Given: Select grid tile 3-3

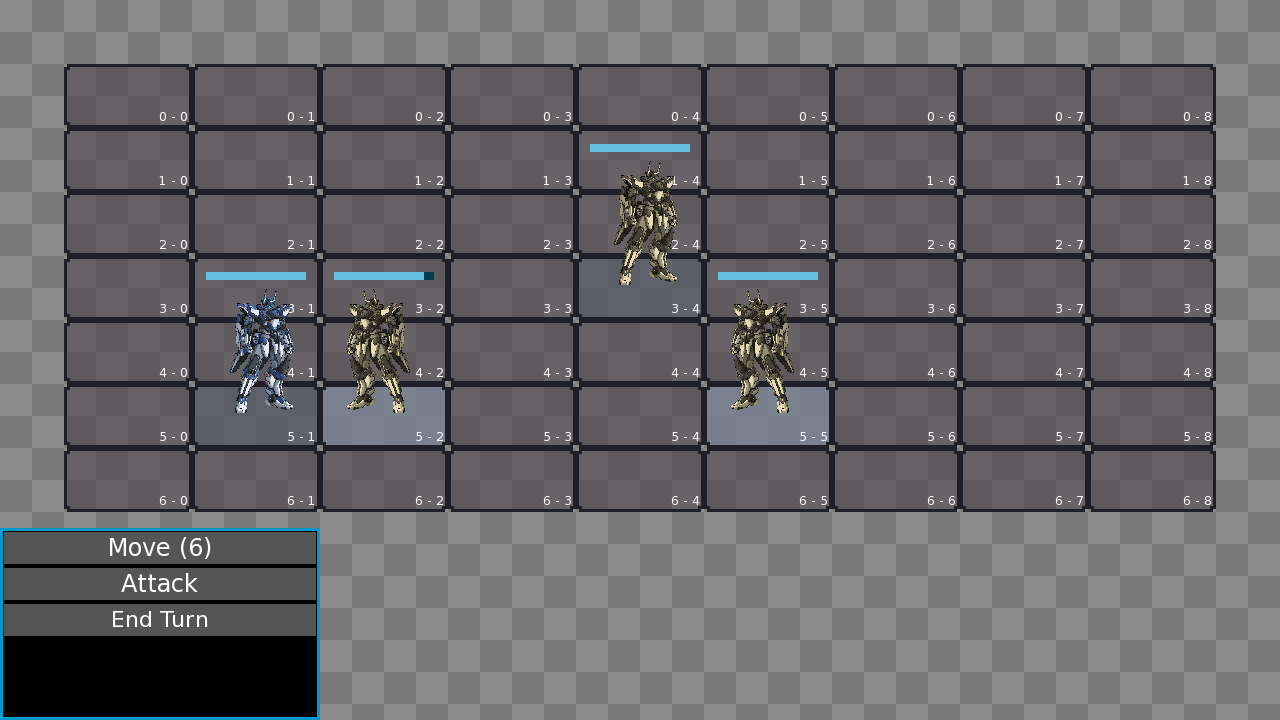Looking at the screenshot, I should point(512,288).
